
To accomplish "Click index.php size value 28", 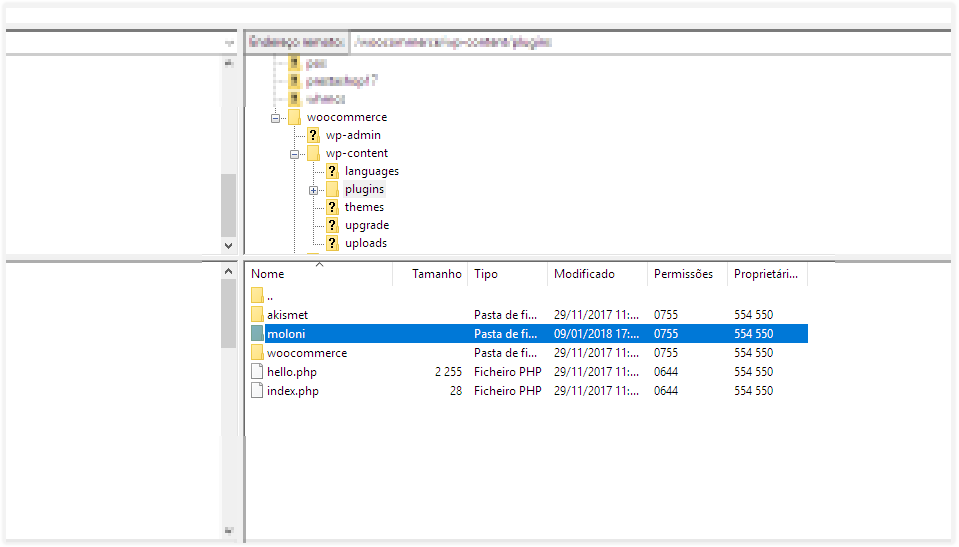I will [456, 390].
